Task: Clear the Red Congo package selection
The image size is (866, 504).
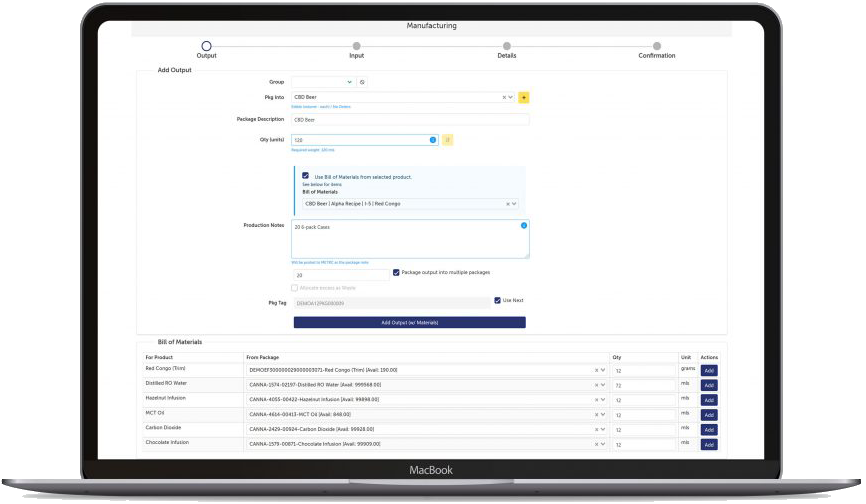Action: pos(597,370)
